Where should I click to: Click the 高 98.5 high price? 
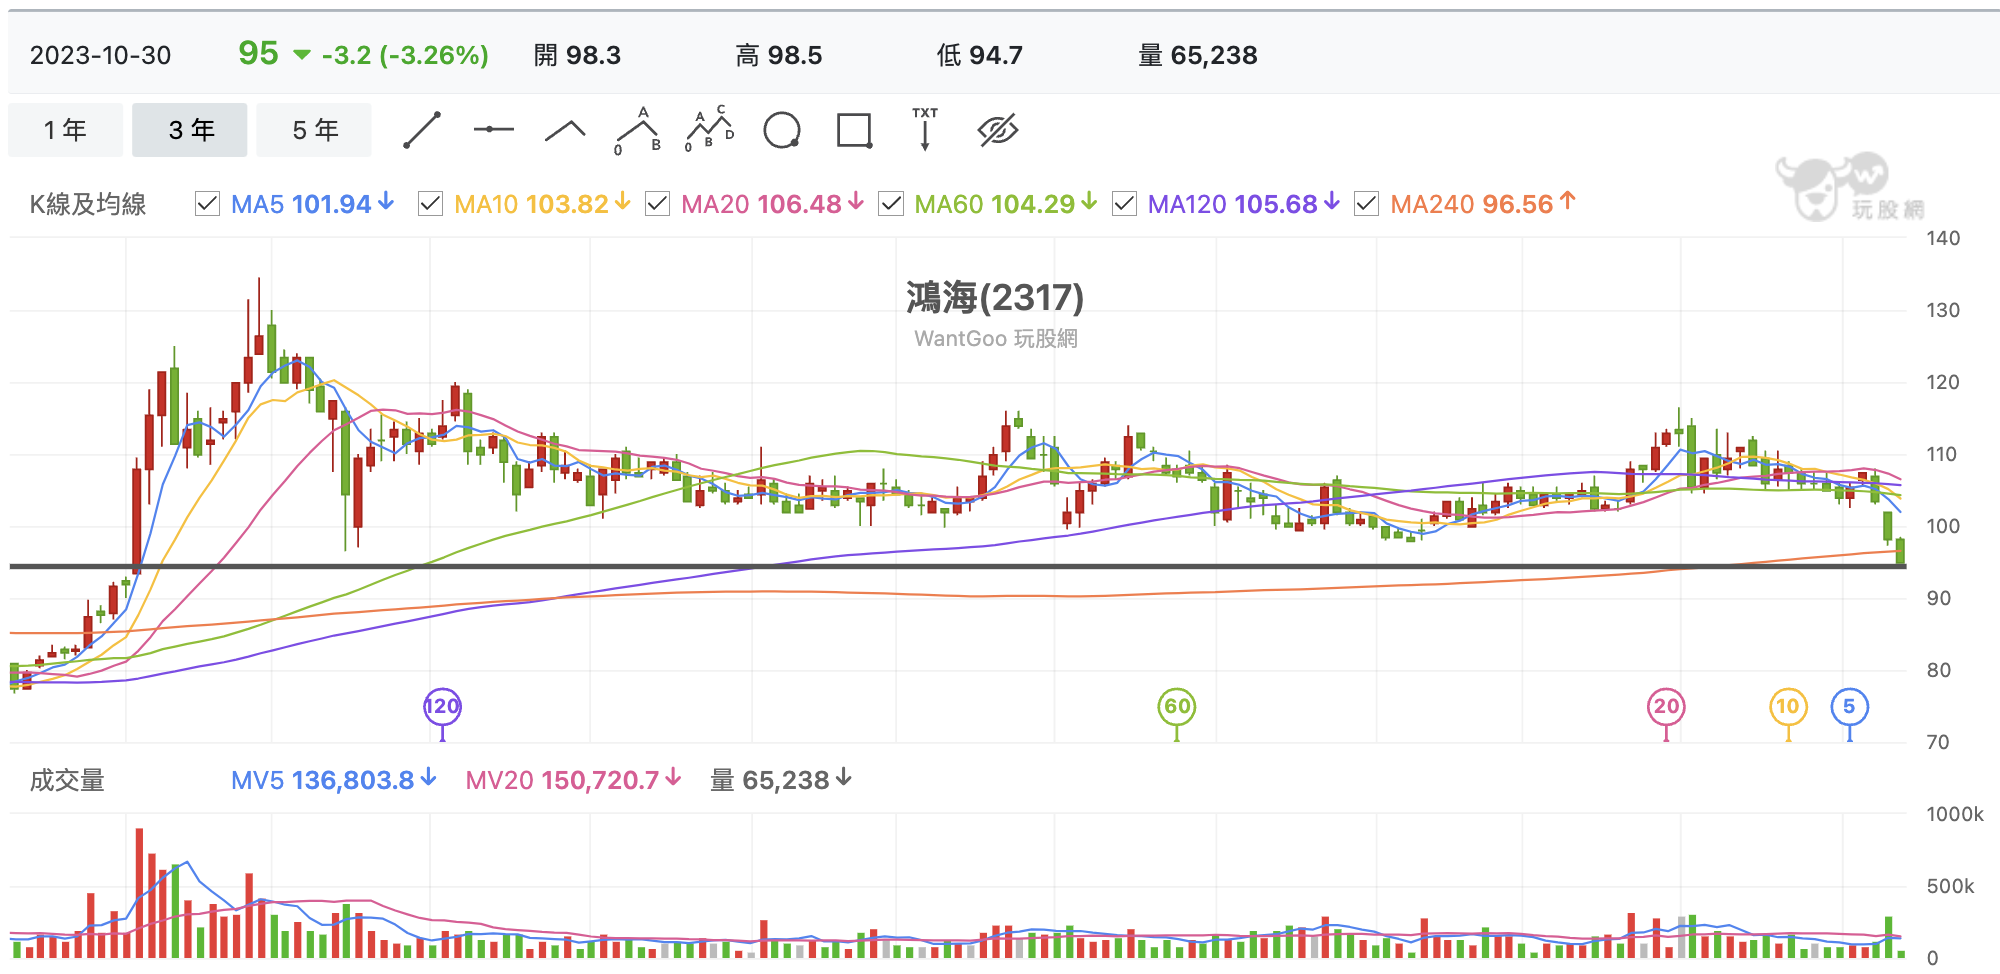coord(779,55)
